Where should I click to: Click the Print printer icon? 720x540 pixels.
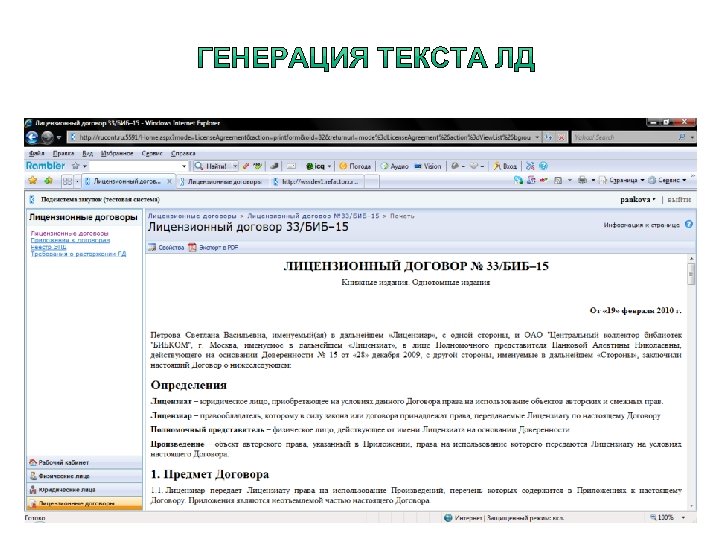click(582, 180)
